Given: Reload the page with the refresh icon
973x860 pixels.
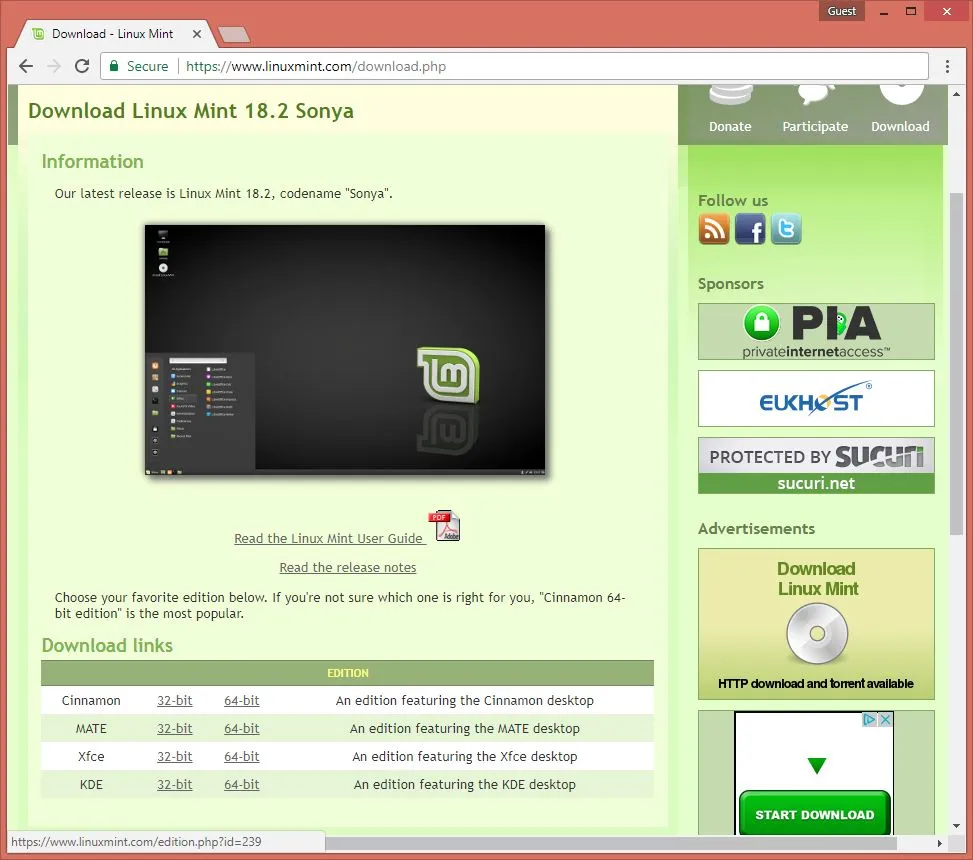Looking at the screenshot, I should (x=82, y=66).
